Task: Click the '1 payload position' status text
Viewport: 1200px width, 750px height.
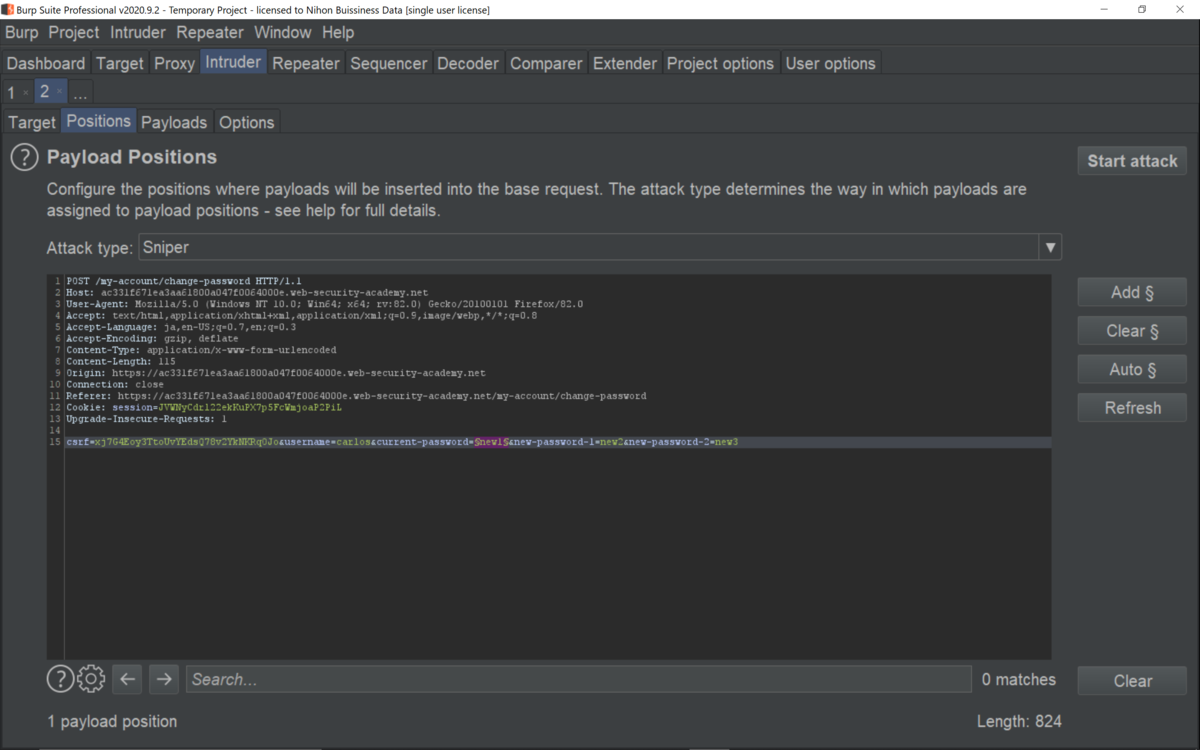Action: coord(112,721)
